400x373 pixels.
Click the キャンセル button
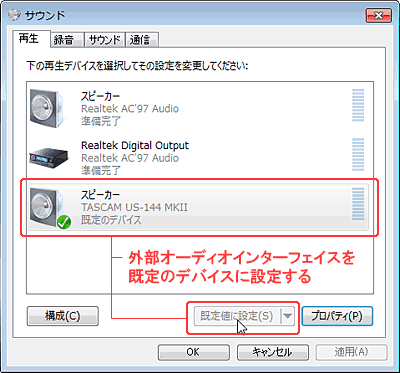[x=273, y=352]
